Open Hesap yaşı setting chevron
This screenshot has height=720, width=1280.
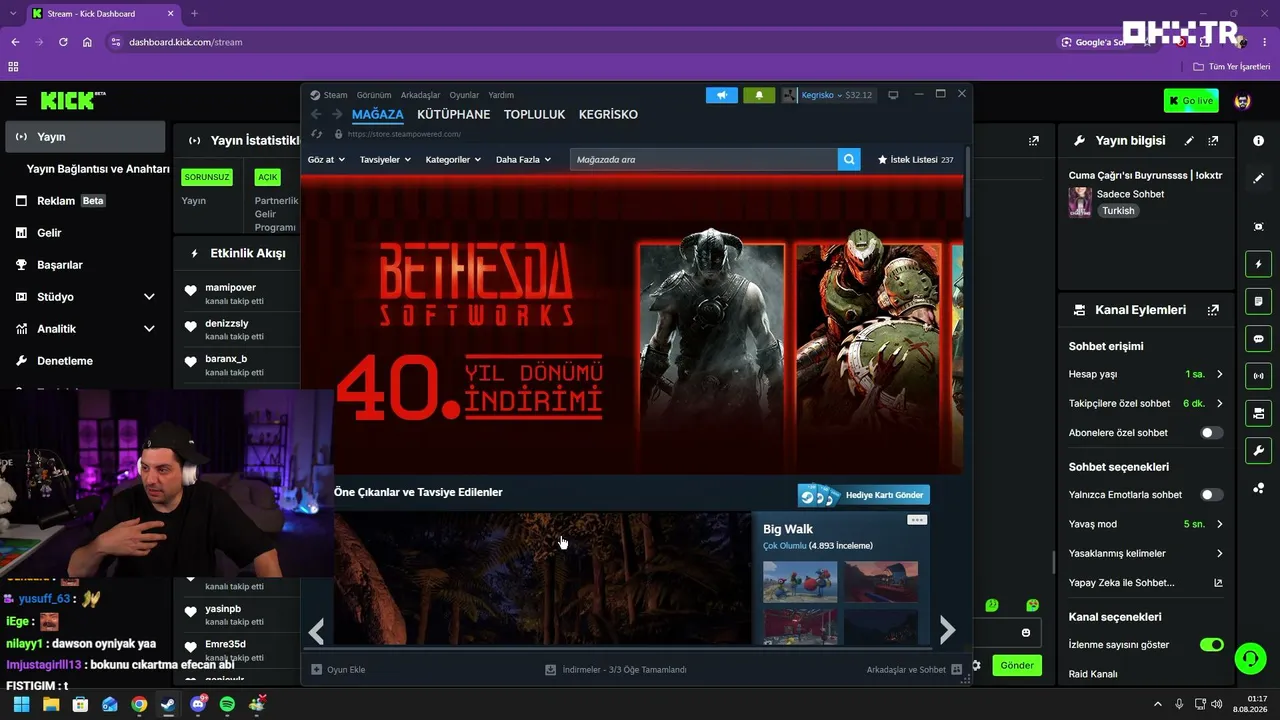coord(1219,374)
